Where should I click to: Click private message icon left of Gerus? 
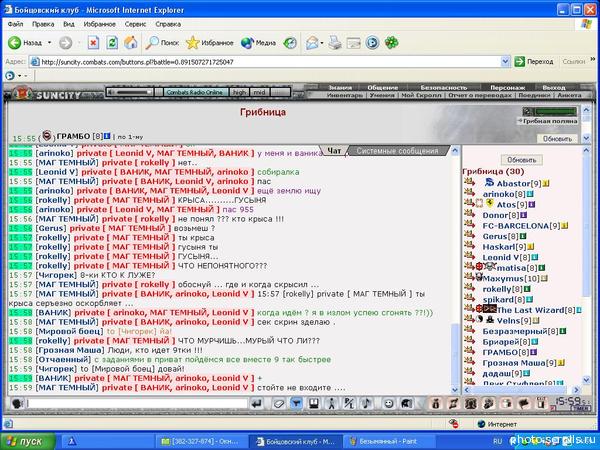(x=470, y=234)
